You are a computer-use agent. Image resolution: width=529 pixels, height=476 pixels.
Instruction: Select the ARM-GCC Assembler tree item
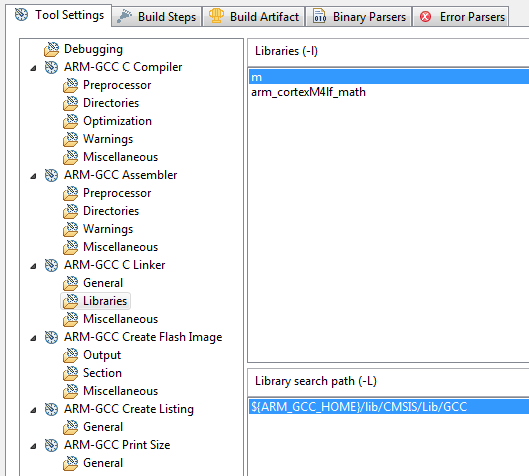click(x=120, y=175)
